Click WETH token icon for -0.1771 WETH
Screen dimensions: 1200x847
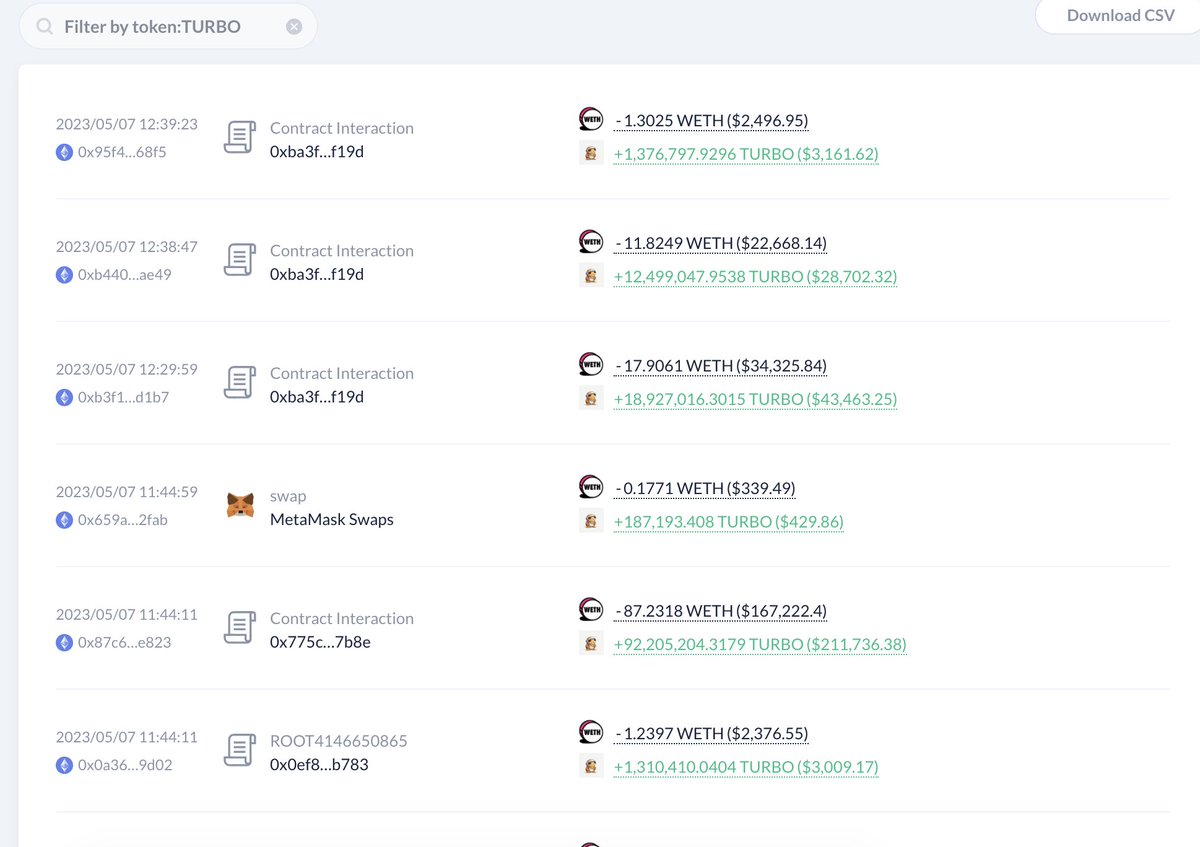(591, 487)
